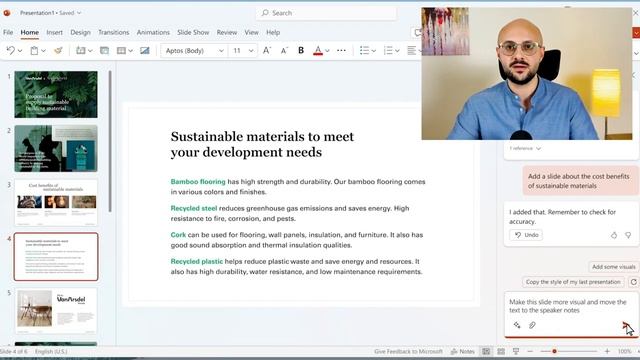Click the Home tab

click(29, 32)
